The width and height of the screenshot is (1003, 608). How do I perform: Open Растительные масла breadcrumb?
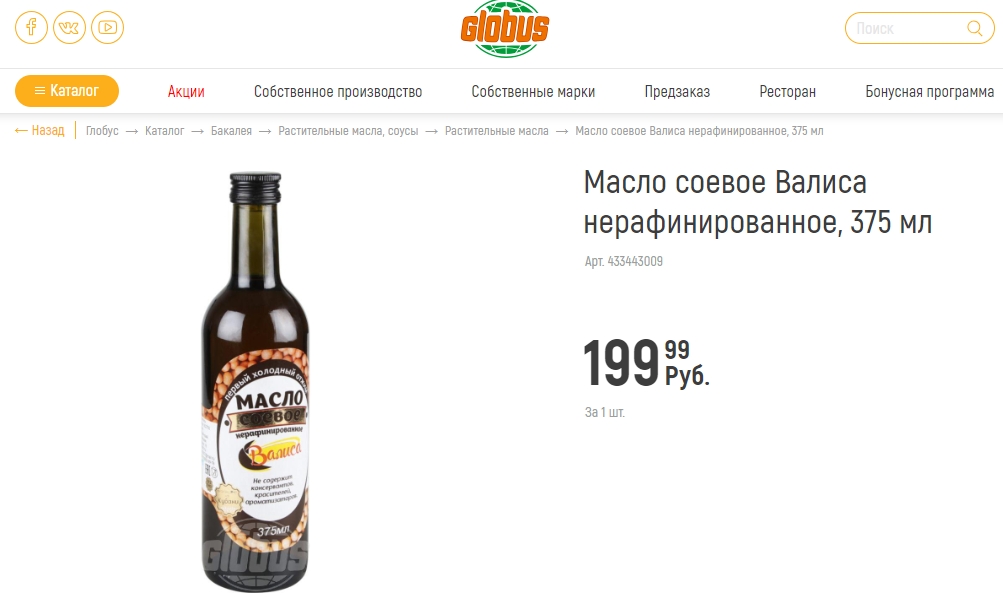click(497, 131)
